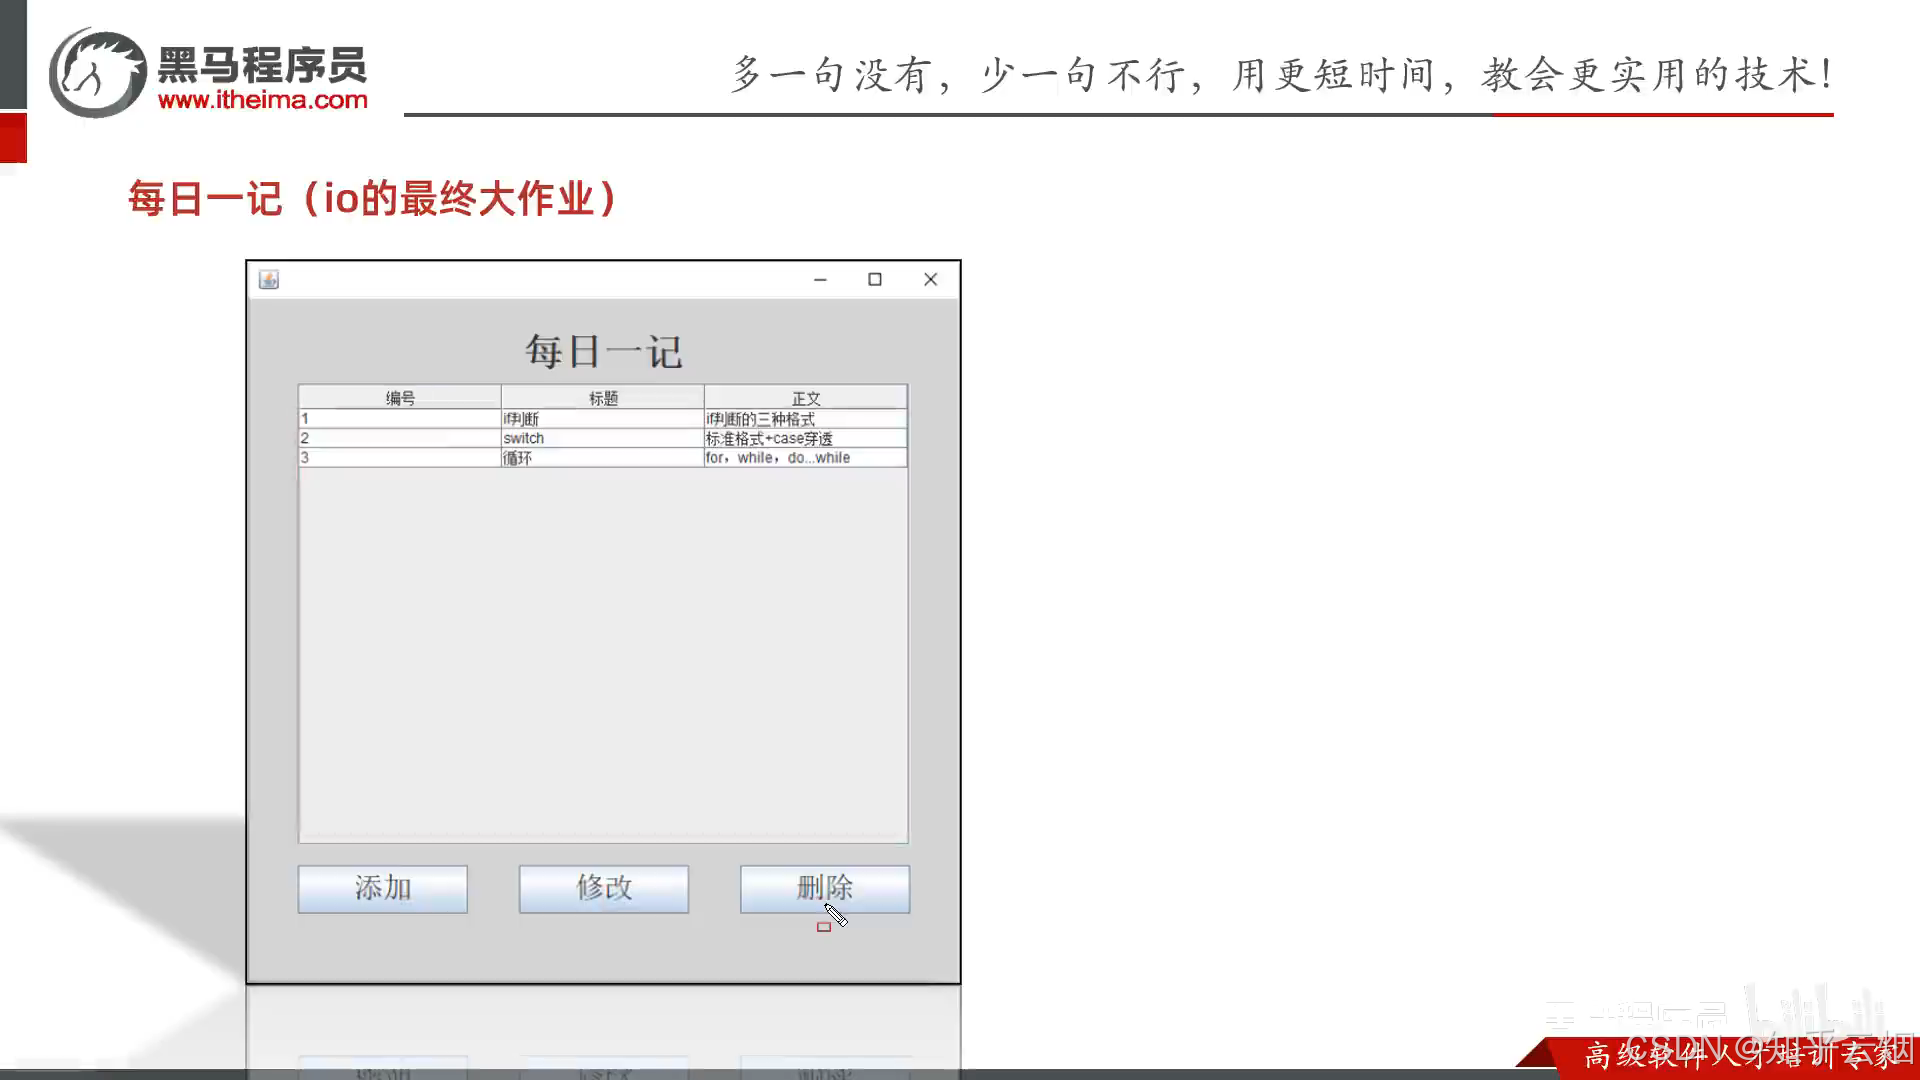Click the for, while, do...while cell
This screenshot has width=1920, height=1080.
click(806, 458)
